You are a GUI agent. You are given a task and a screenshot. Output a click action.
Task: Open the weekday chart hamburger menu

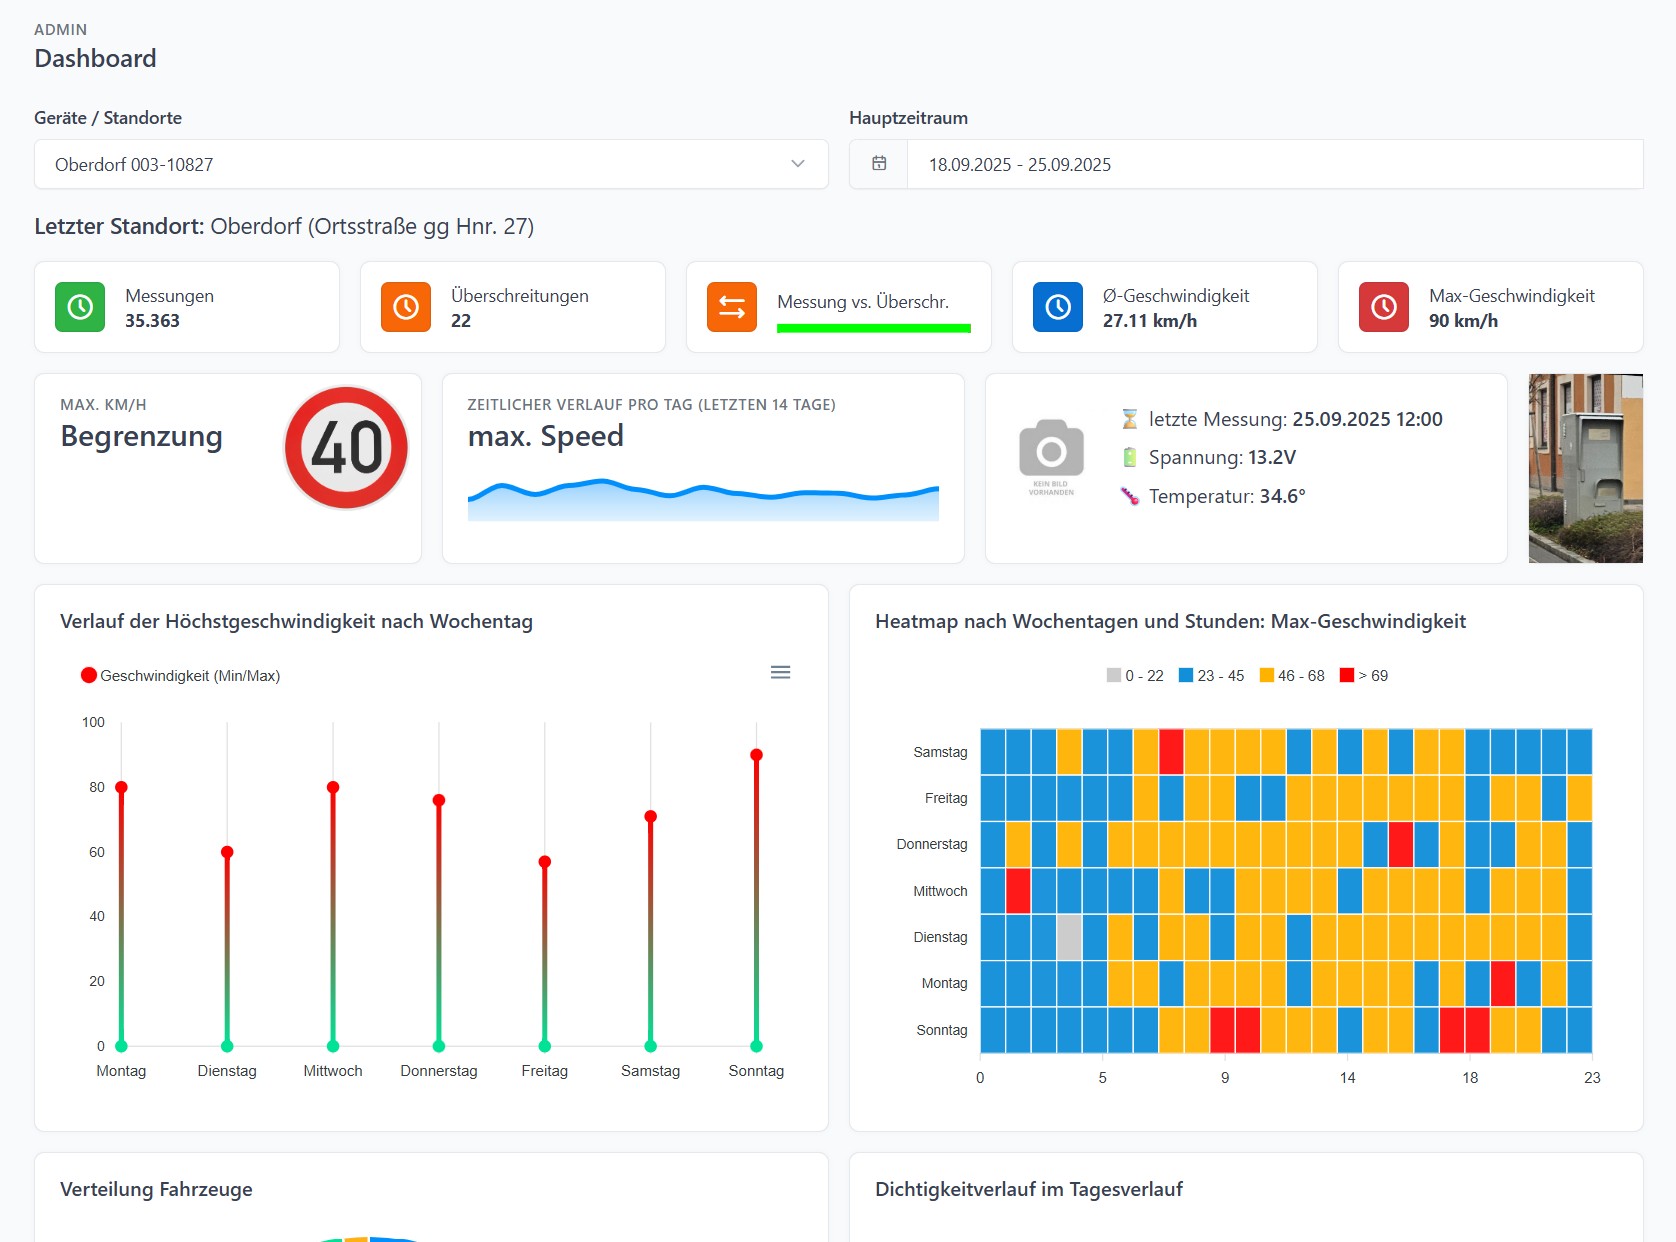(780, 673)
